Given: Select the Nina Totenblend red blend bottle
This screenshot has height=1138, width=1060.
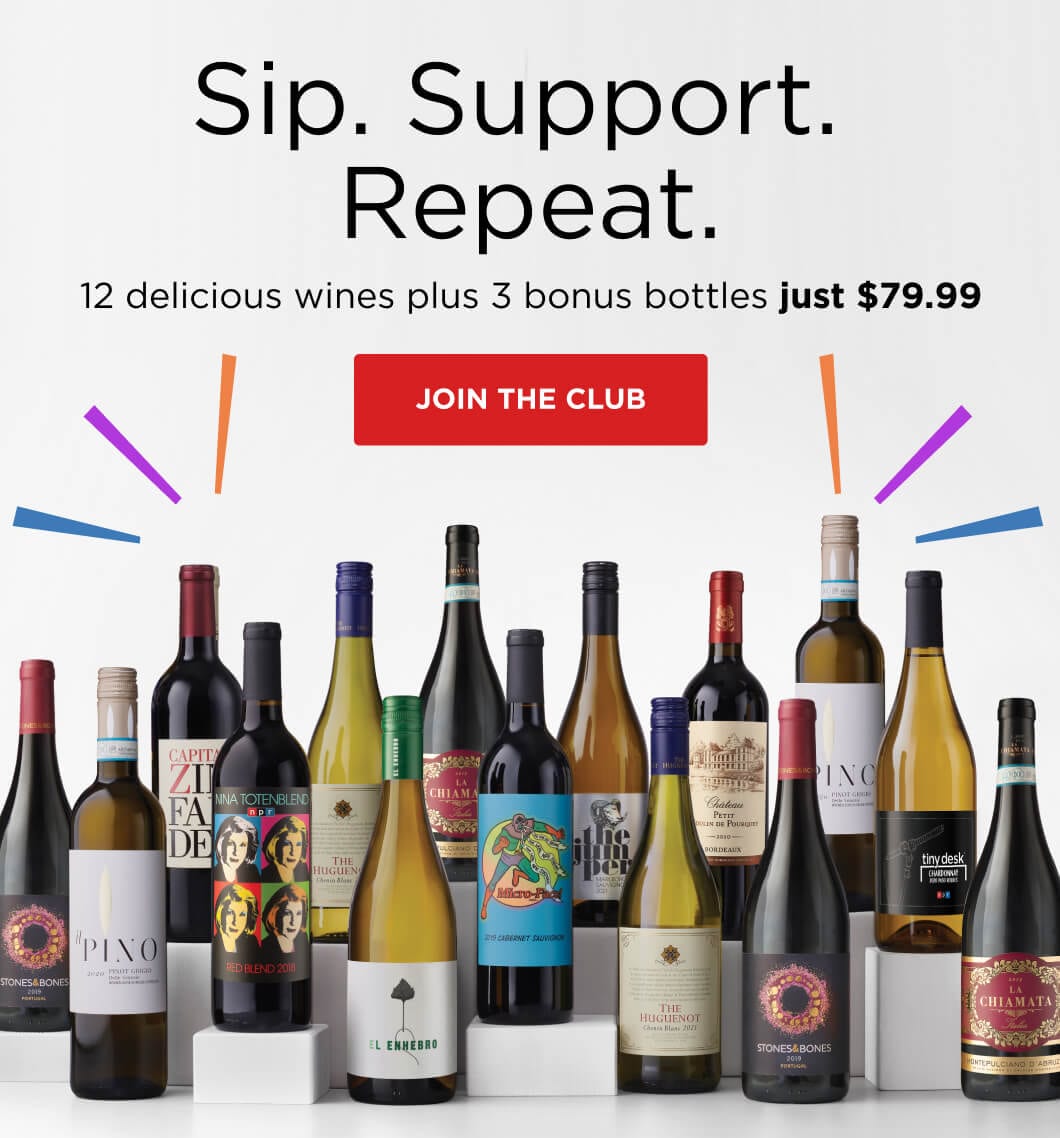Looking at the screenshot, I should 262,826.
